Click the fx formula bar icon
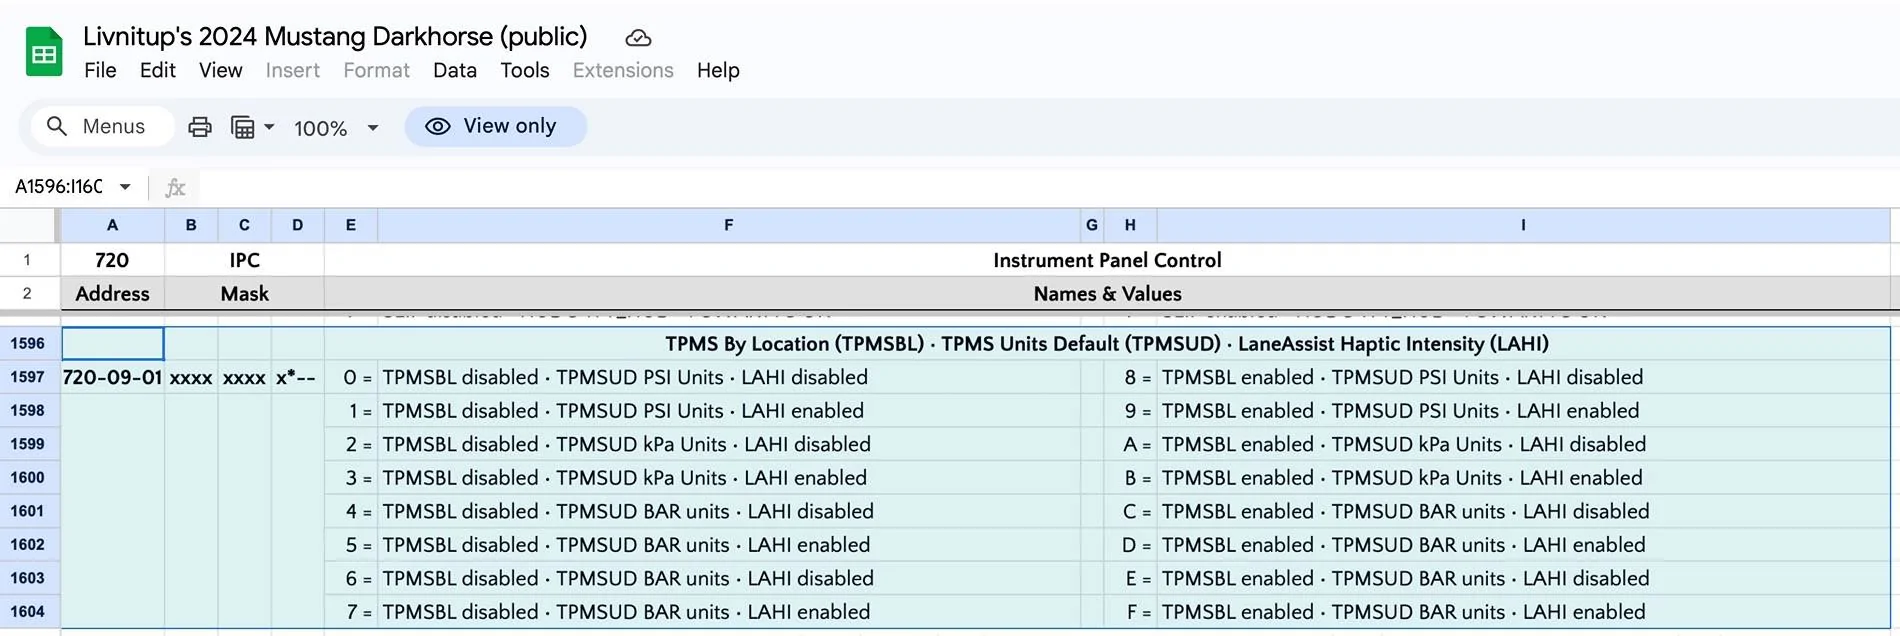This screenshot has width=1900, height=636. click(175, 187)
